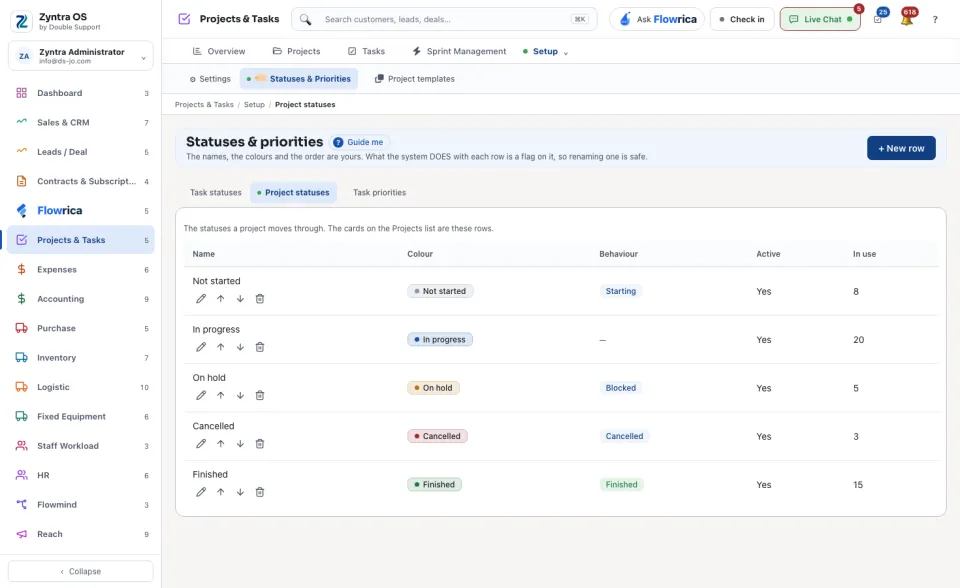Switch to the Task priorities tab
Screen dimensions: 960x588
tap(380, 192)
